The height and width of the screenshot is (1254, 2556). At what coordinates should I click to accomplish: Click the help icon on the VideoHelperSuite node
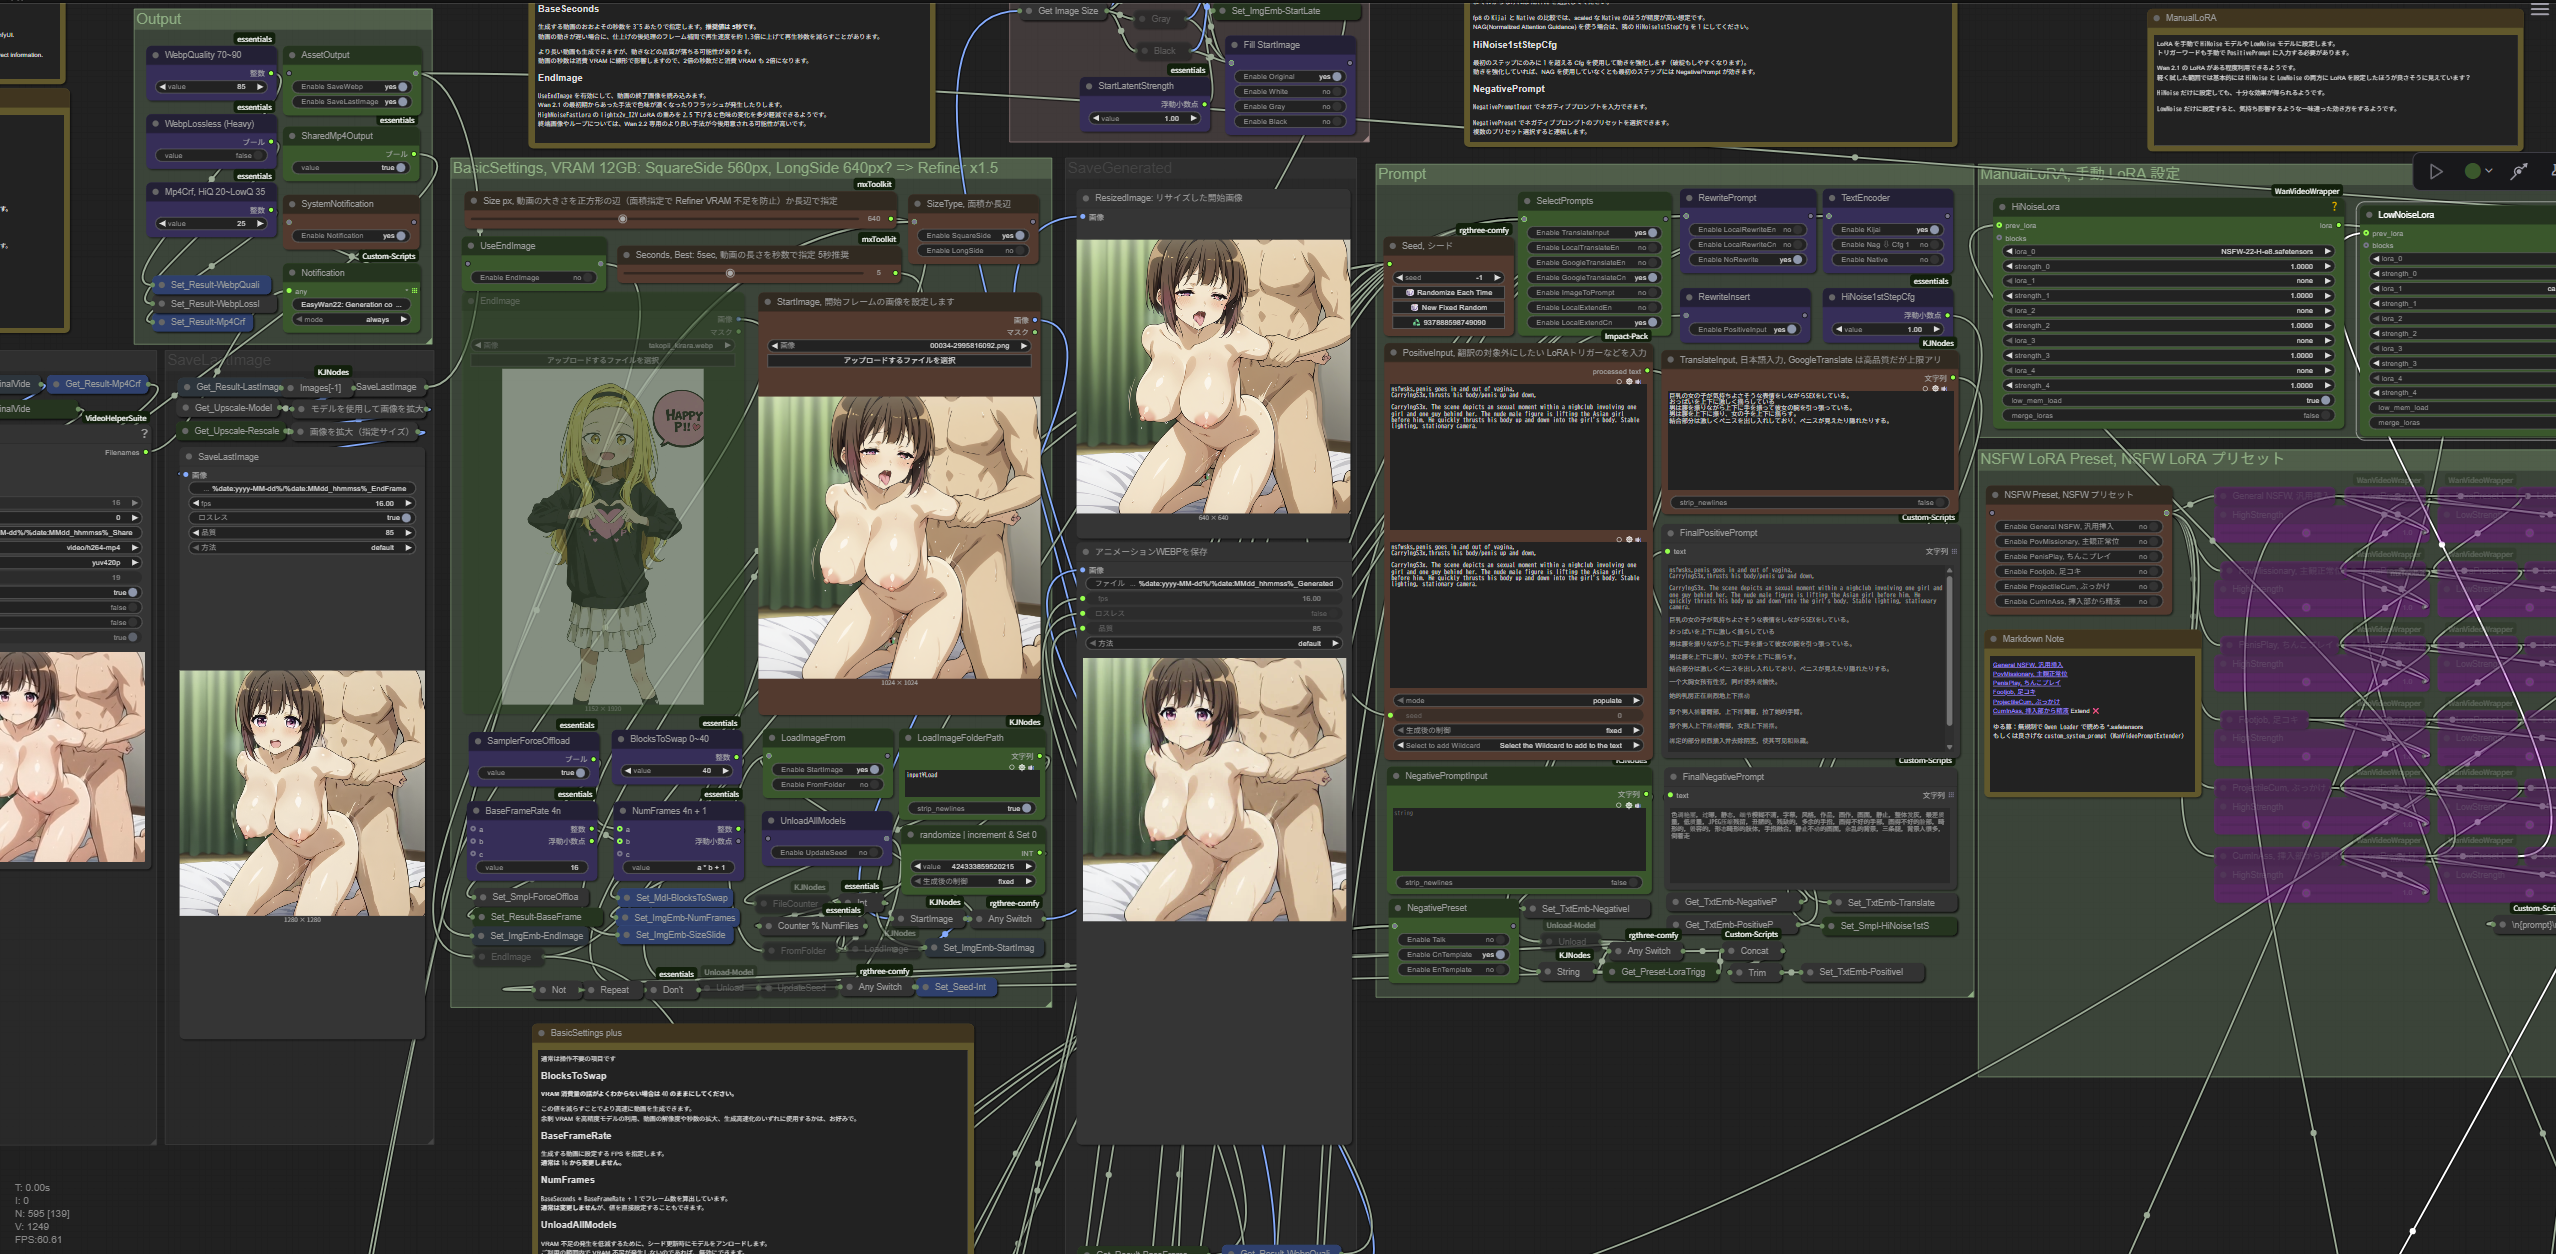[x=145, y=434]
